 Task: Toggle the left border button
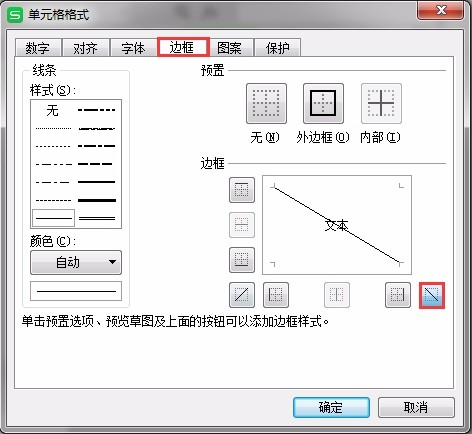point(276,295)
